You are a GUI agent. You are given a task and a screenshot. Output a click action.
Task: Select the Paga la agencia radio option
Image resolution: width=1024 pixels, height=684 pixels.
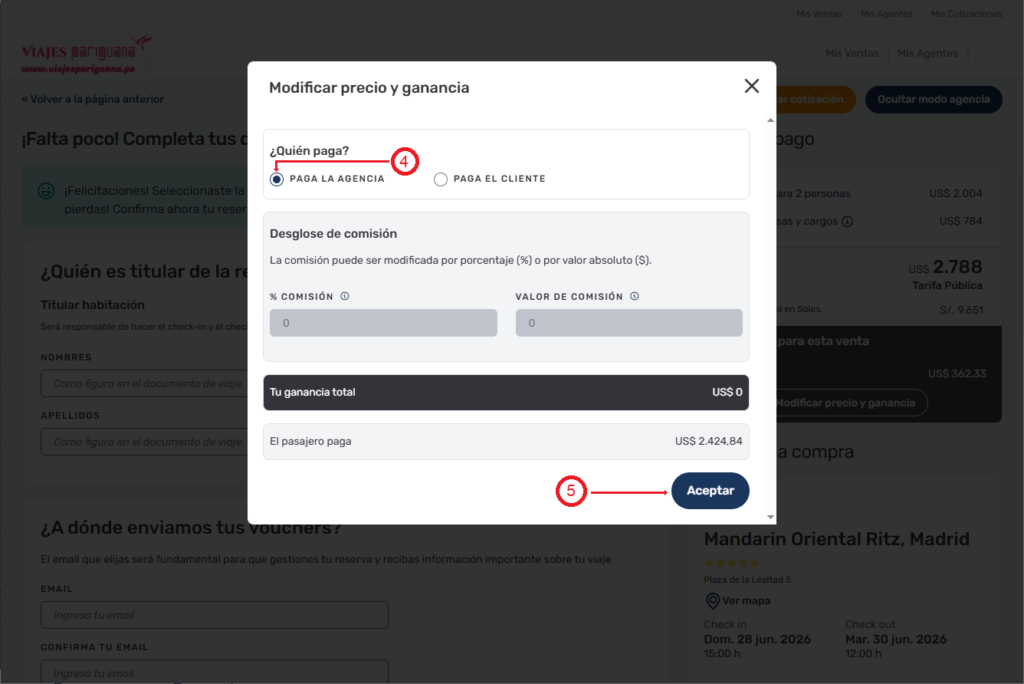(277, 179)
